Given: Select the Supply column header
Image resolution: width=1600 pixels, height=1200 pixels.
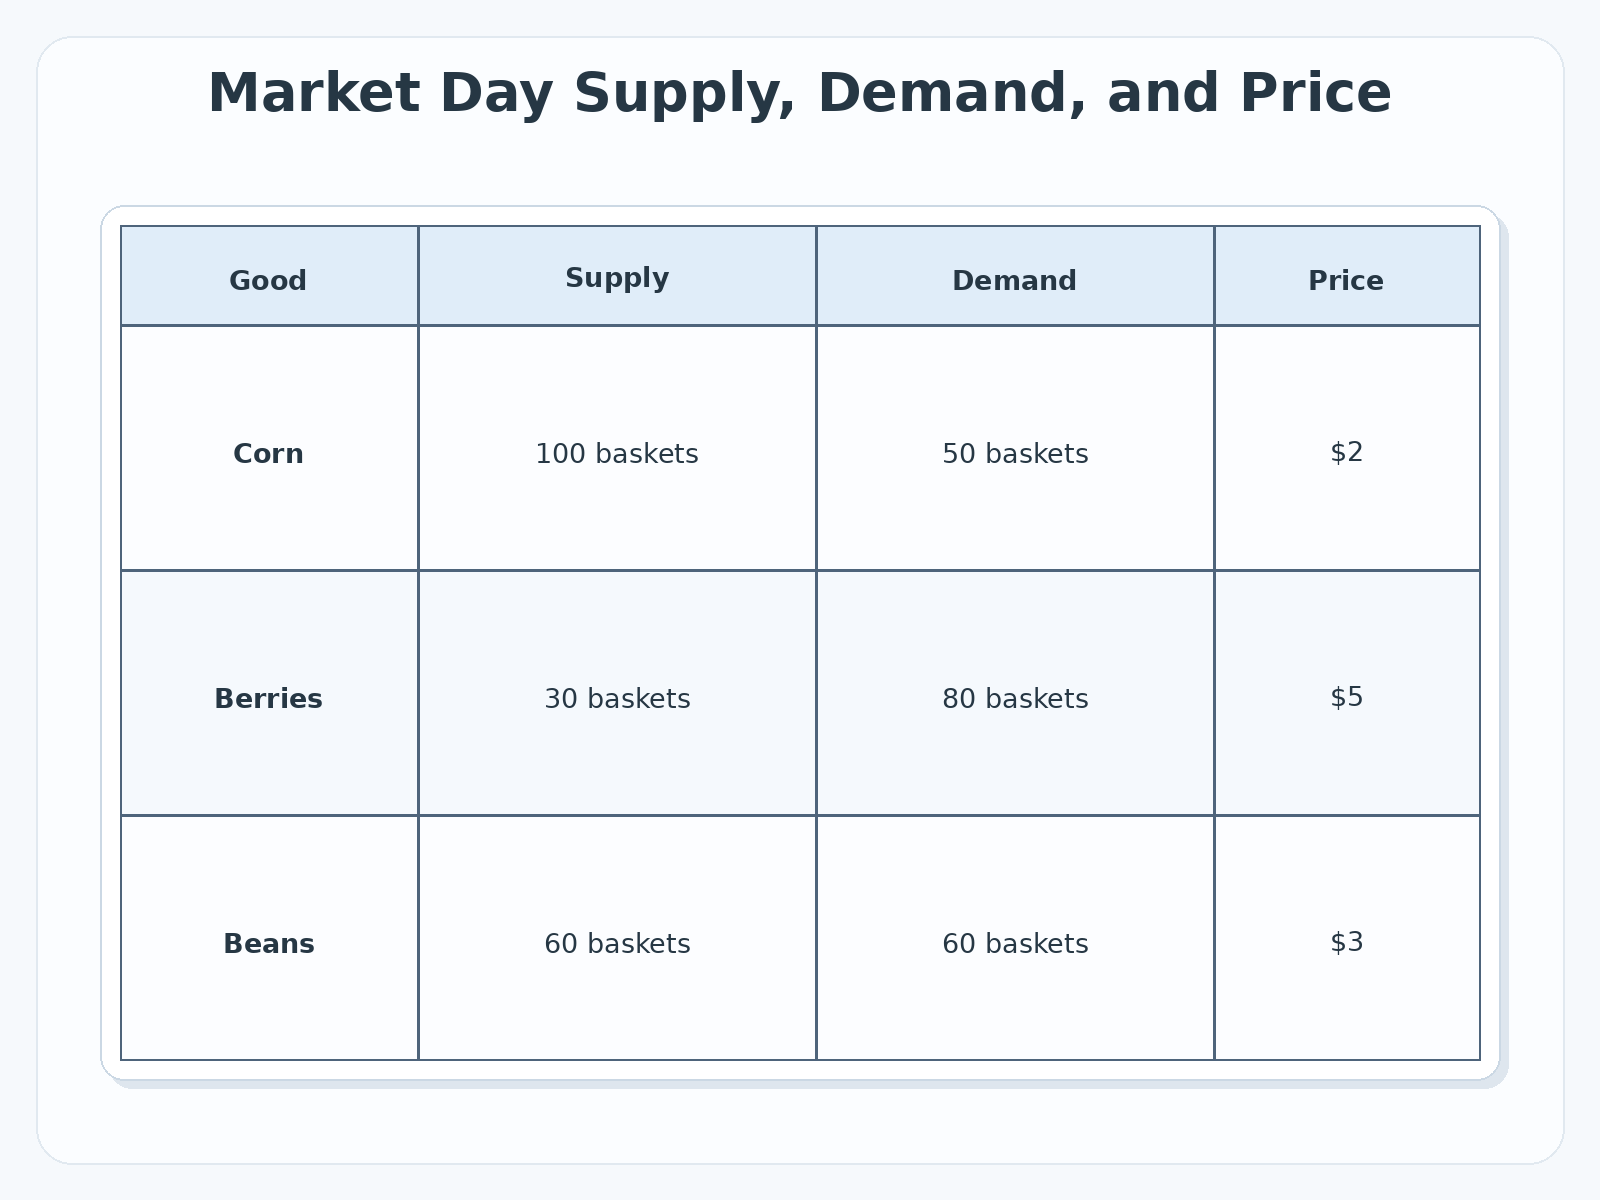Looking at the screenshot, I should coord(617,276).
